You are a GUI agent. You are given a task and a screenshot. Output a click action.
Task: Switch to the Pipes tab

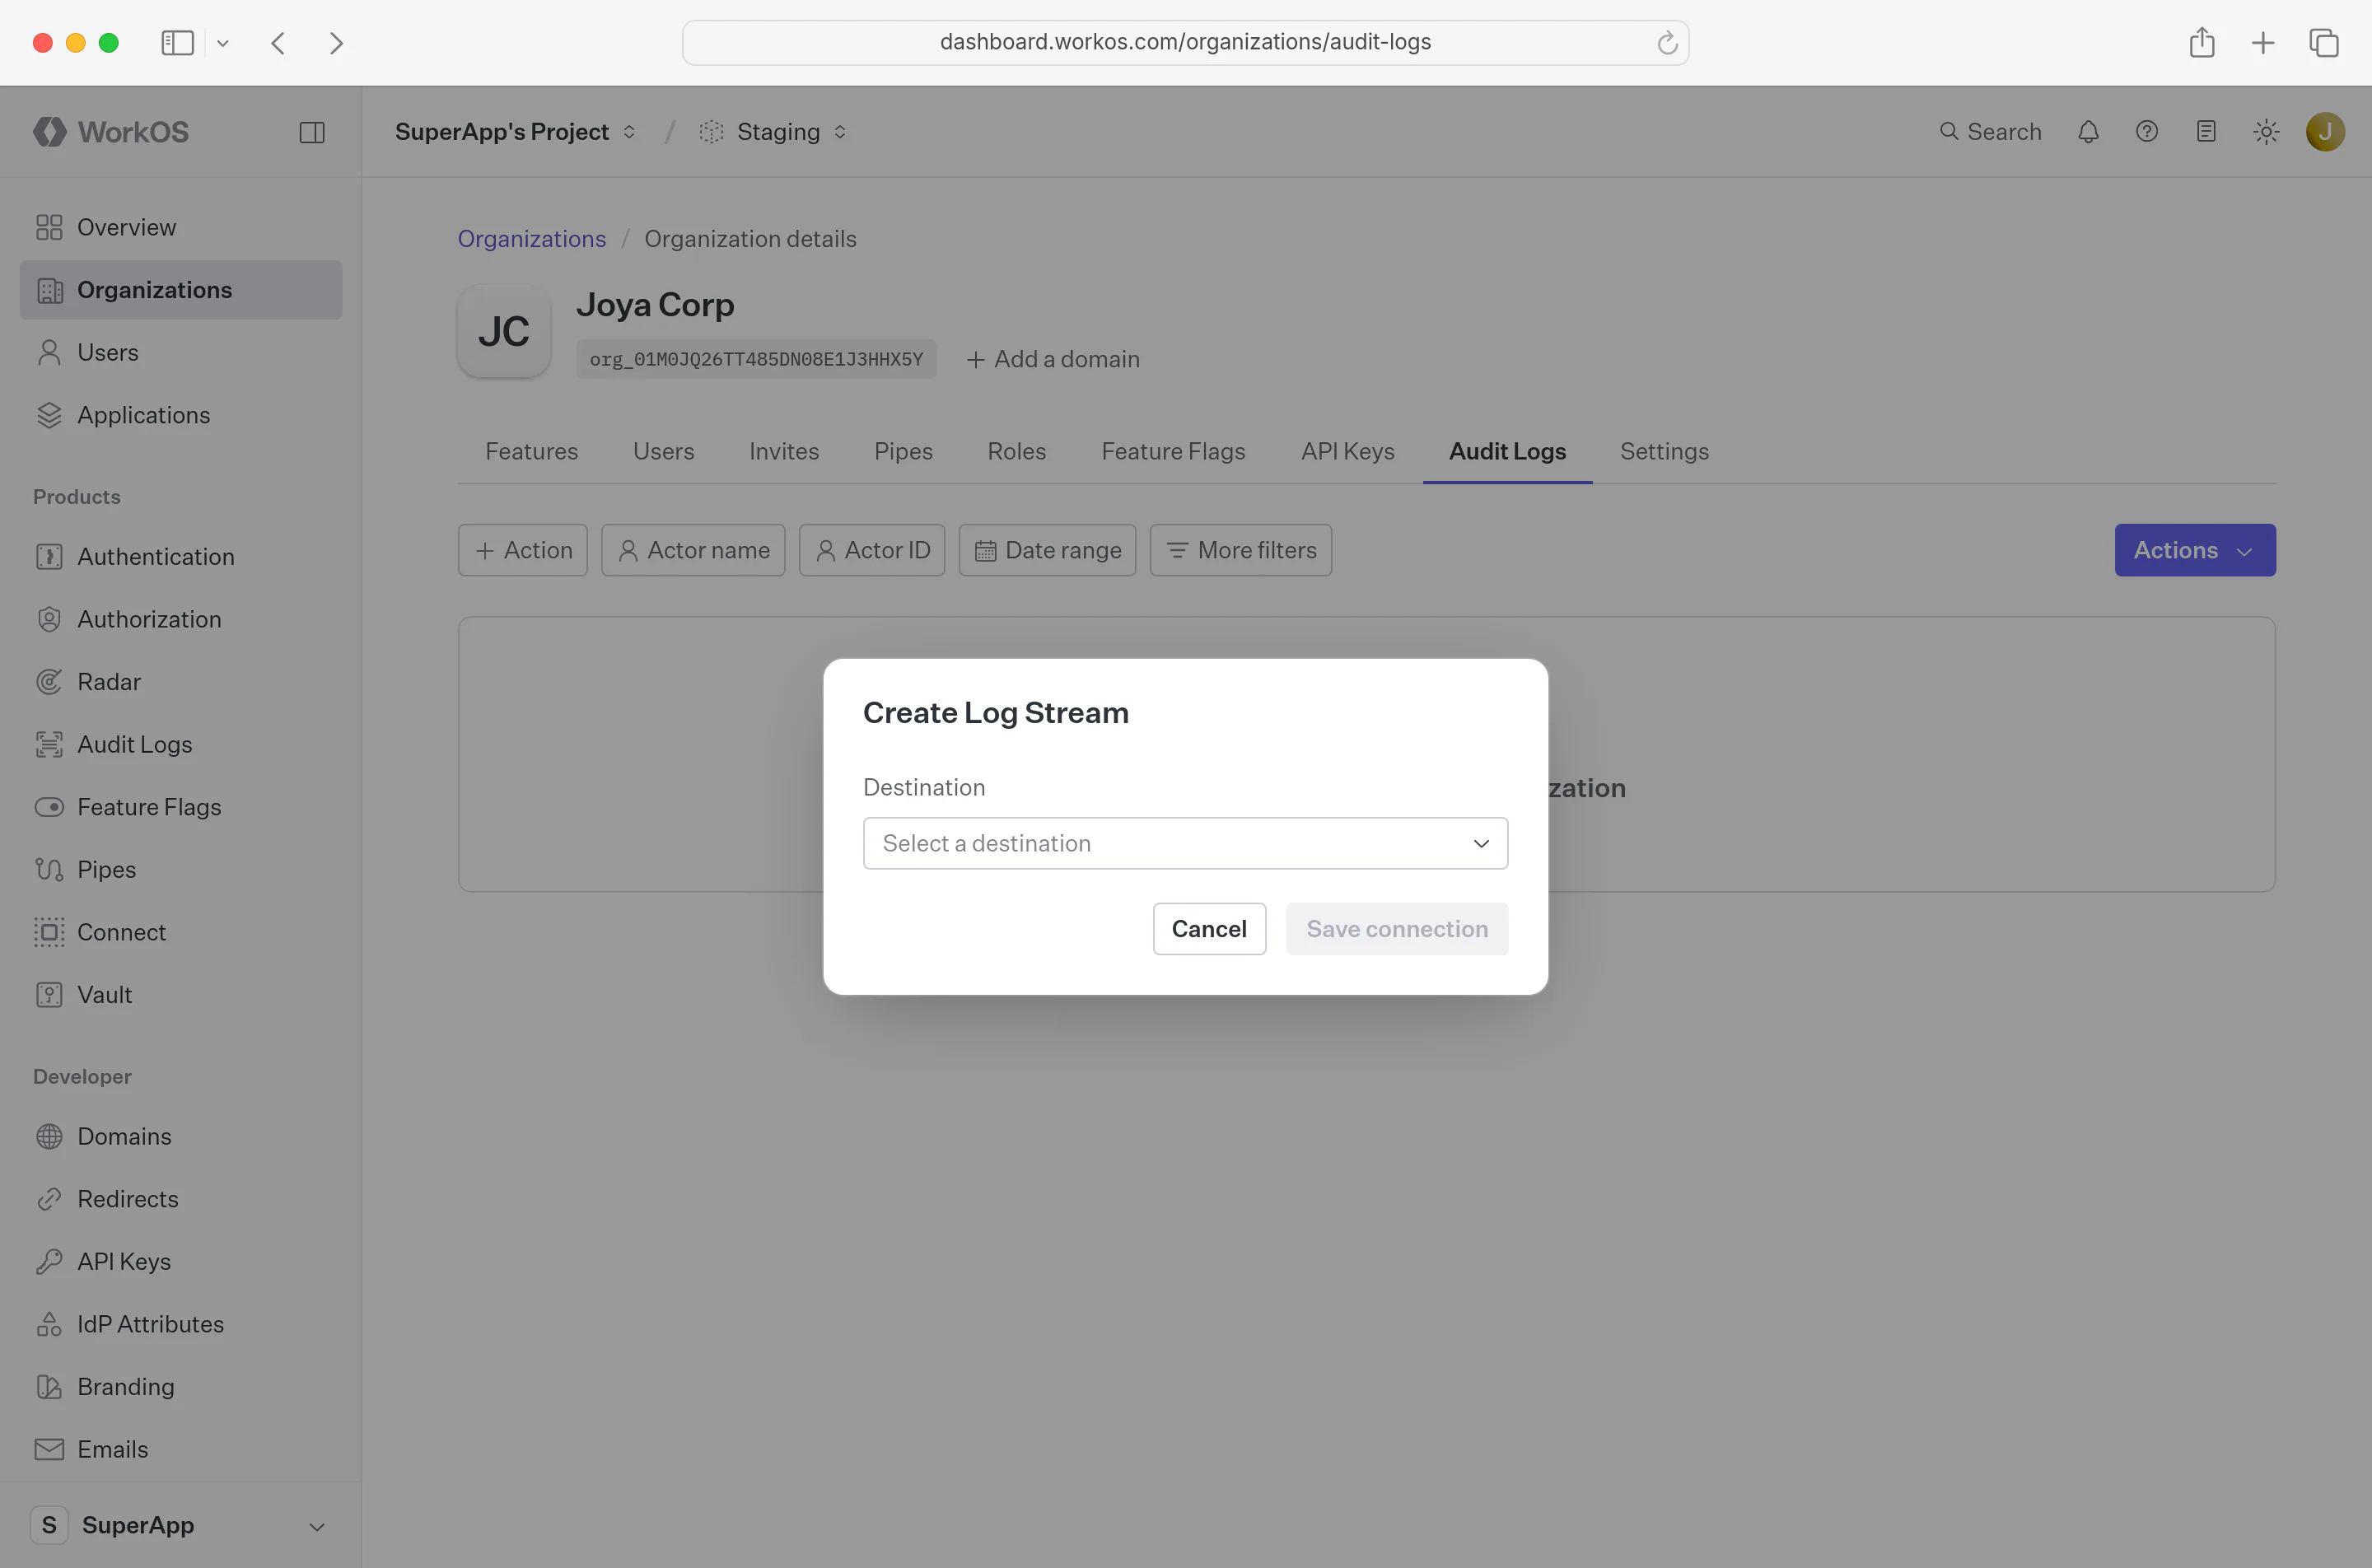[x=903, y=451]
